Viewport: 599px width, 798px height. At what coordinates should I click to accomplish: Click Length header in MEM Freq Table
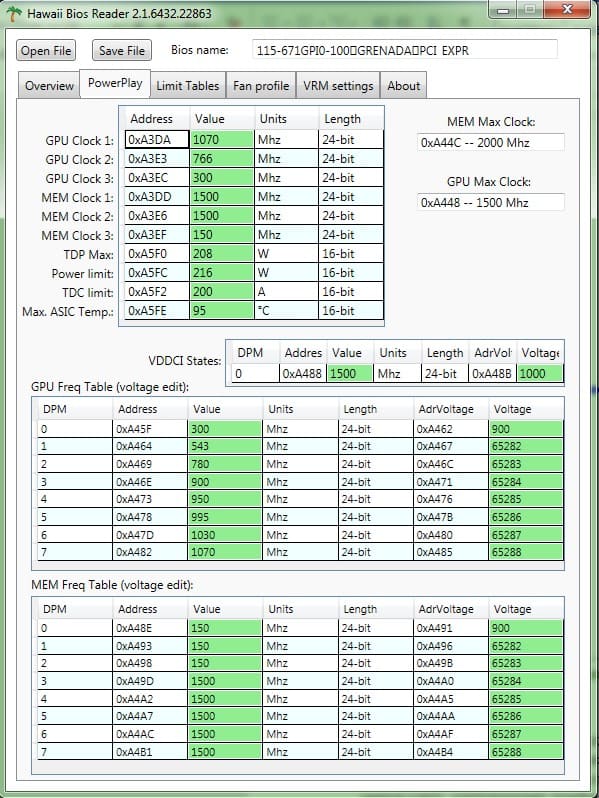[375, 609]
